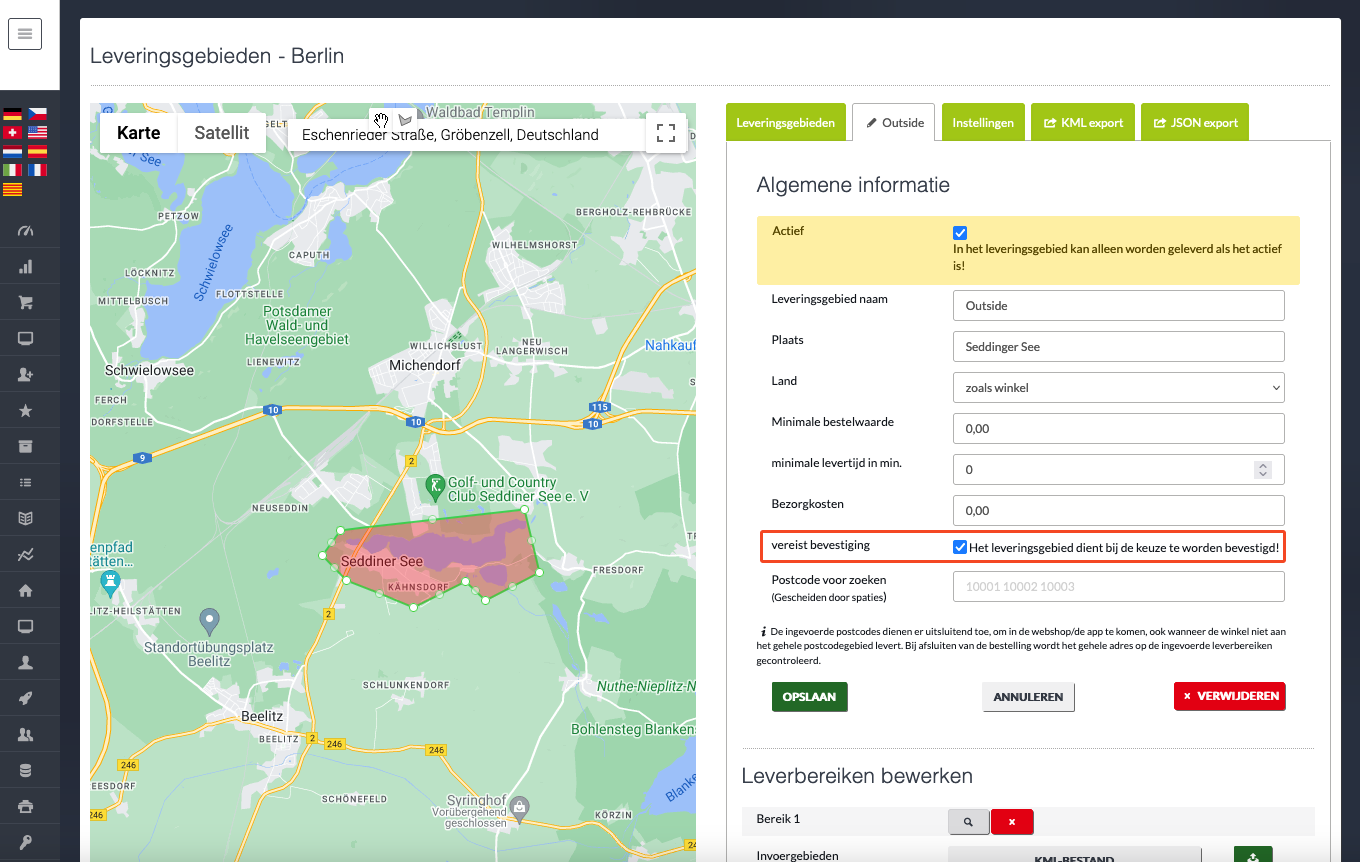
Task: Open the shopping cart sidebar icon
Action: point(26,303)
